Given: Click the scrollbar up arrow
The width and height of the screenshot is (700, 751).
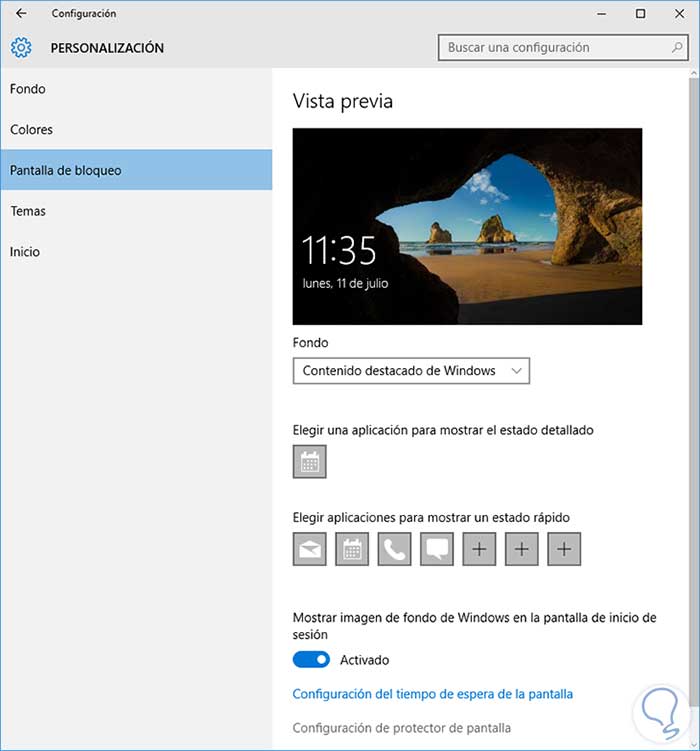Looking at the screenshot, I should tap(694, 73).
